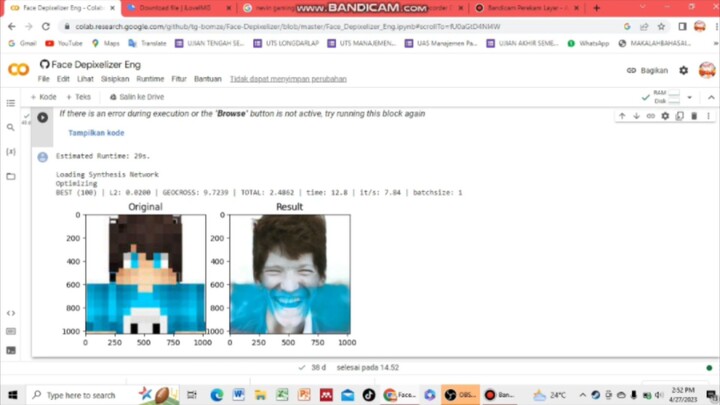Click the Original pixelated image

coord(146,274)
